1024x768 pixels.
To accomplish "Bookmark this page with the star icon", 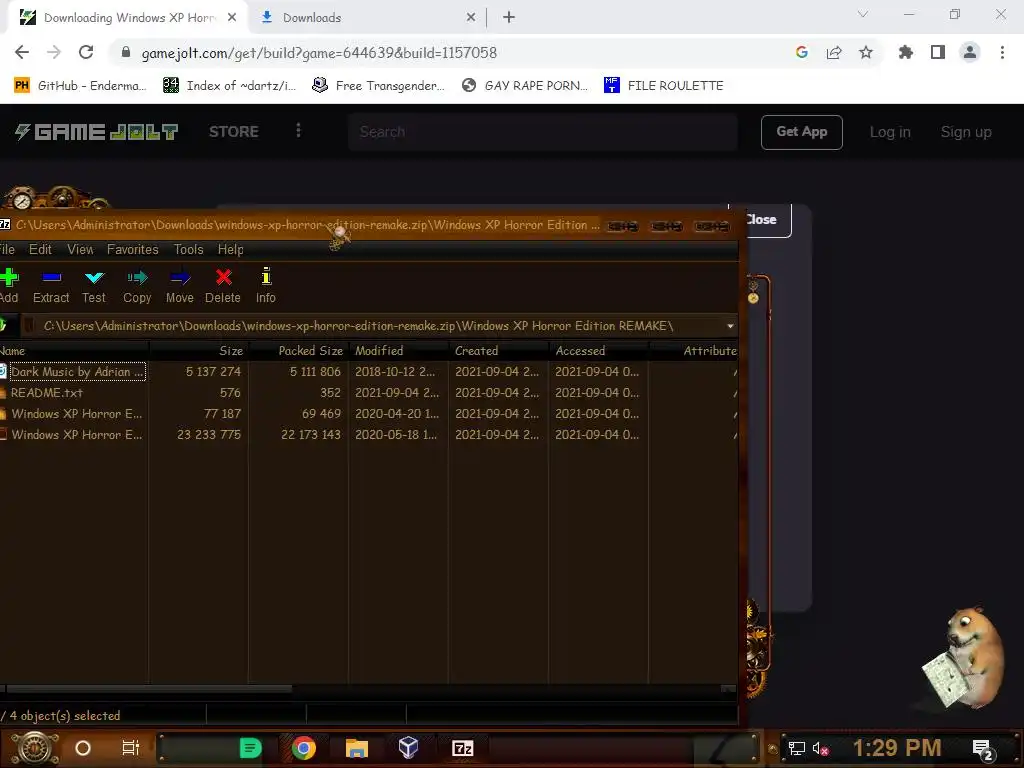I will [866, 52].
